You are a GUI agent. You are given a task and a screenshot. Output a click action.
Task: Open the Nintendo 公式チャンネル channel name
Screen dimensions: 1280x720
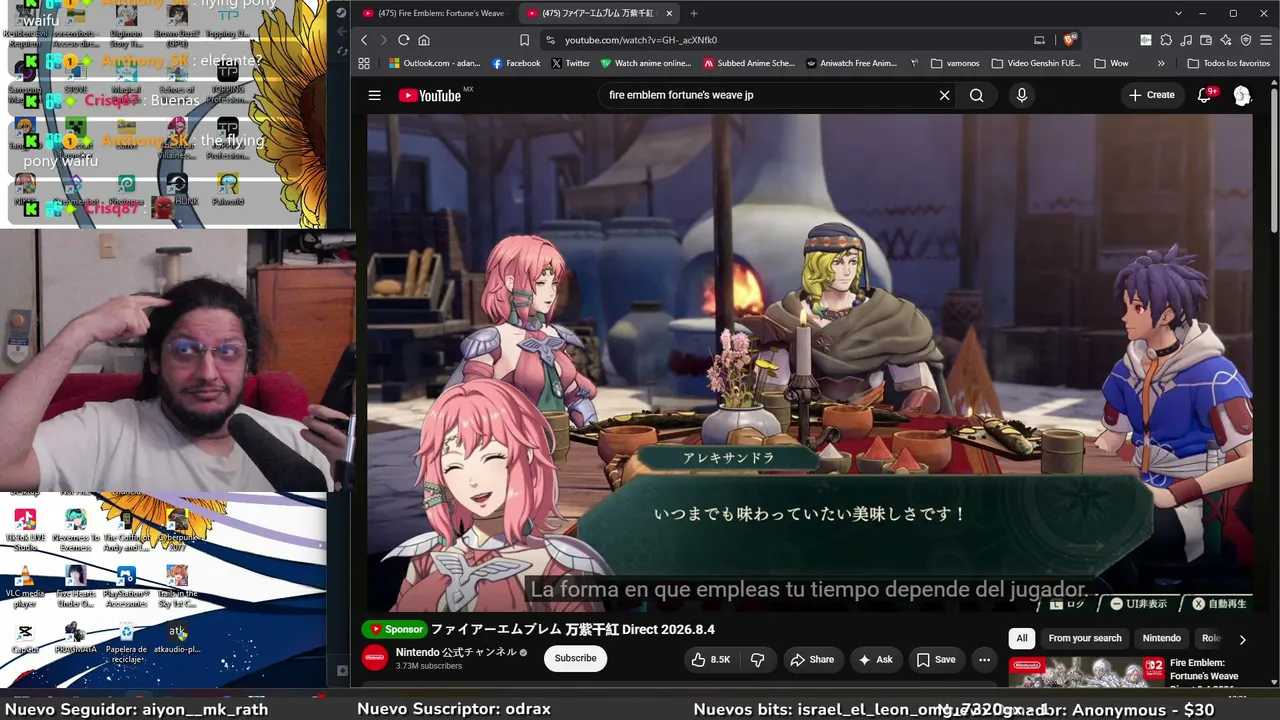click(456, 652)
